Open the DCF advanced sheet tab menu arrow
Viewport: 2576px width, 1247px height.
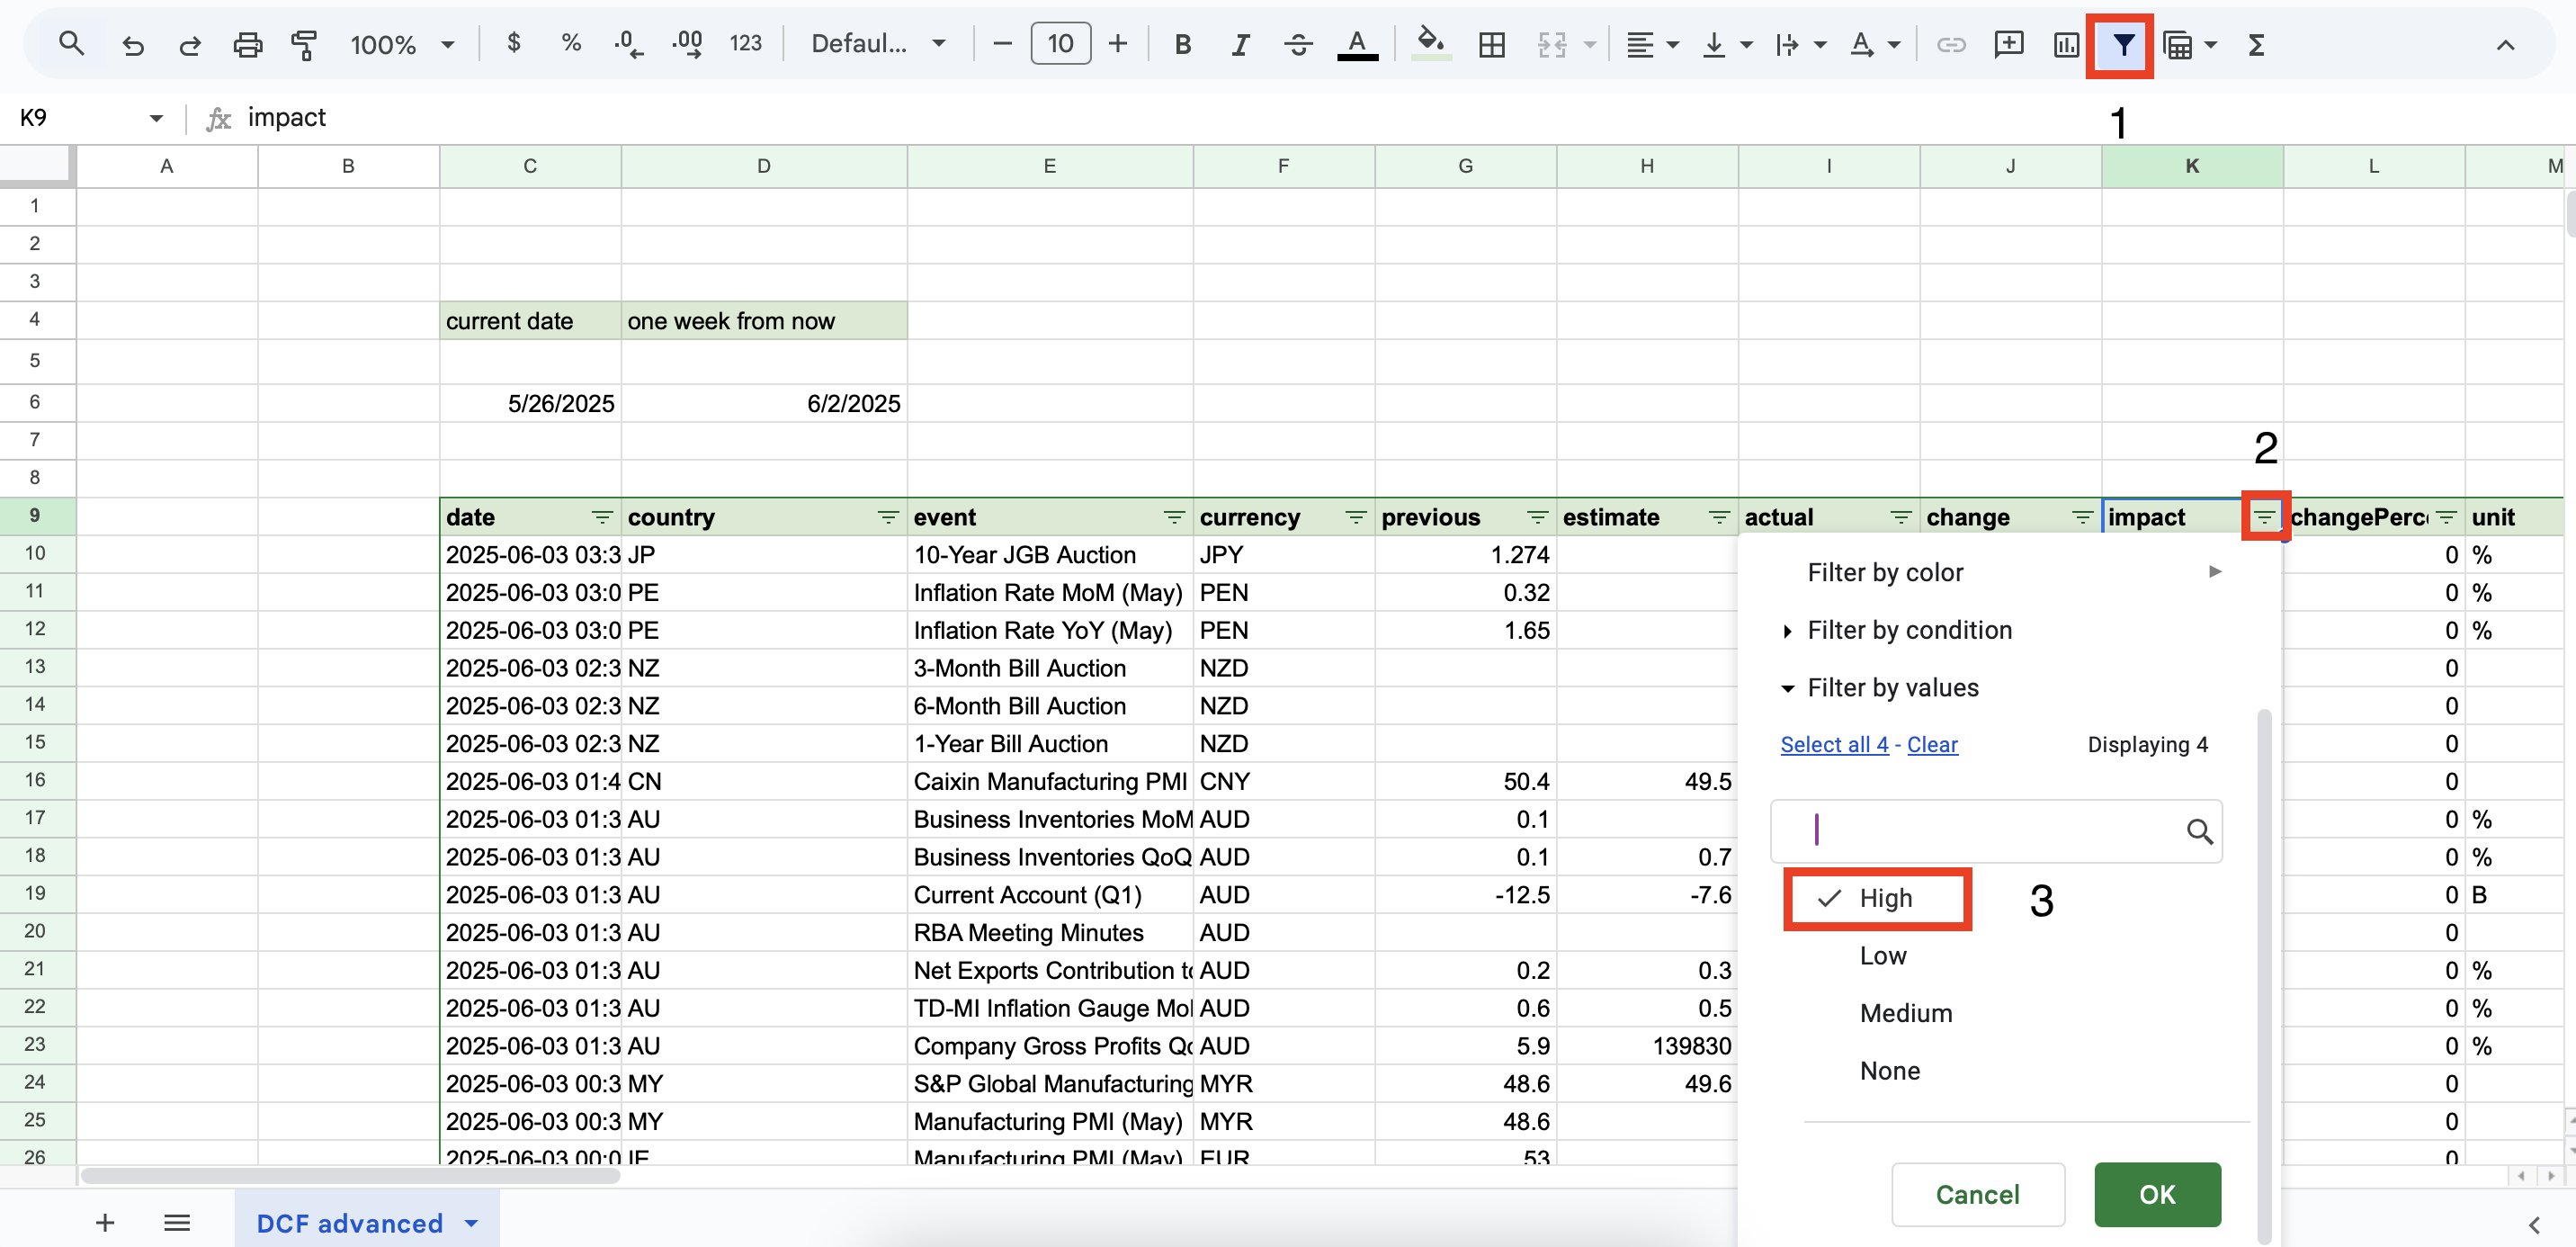[472, 1222]
